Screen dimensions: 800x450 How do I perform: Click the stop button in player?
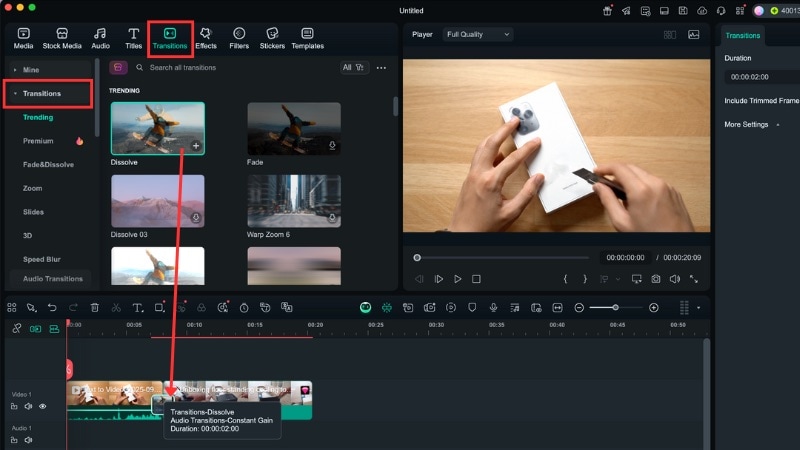(x=476, y=279)
